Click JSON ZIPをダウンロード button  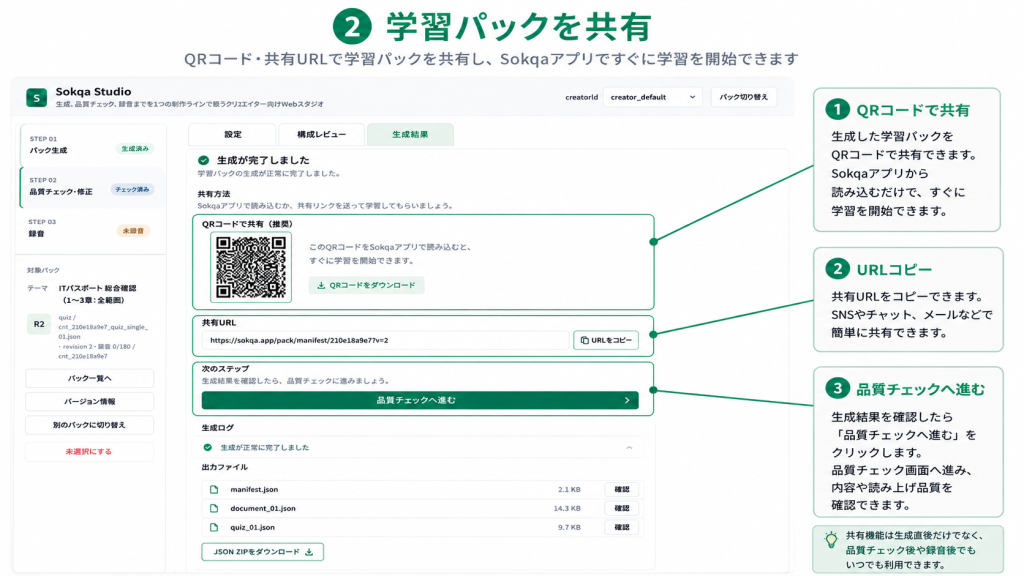[263, 552]
